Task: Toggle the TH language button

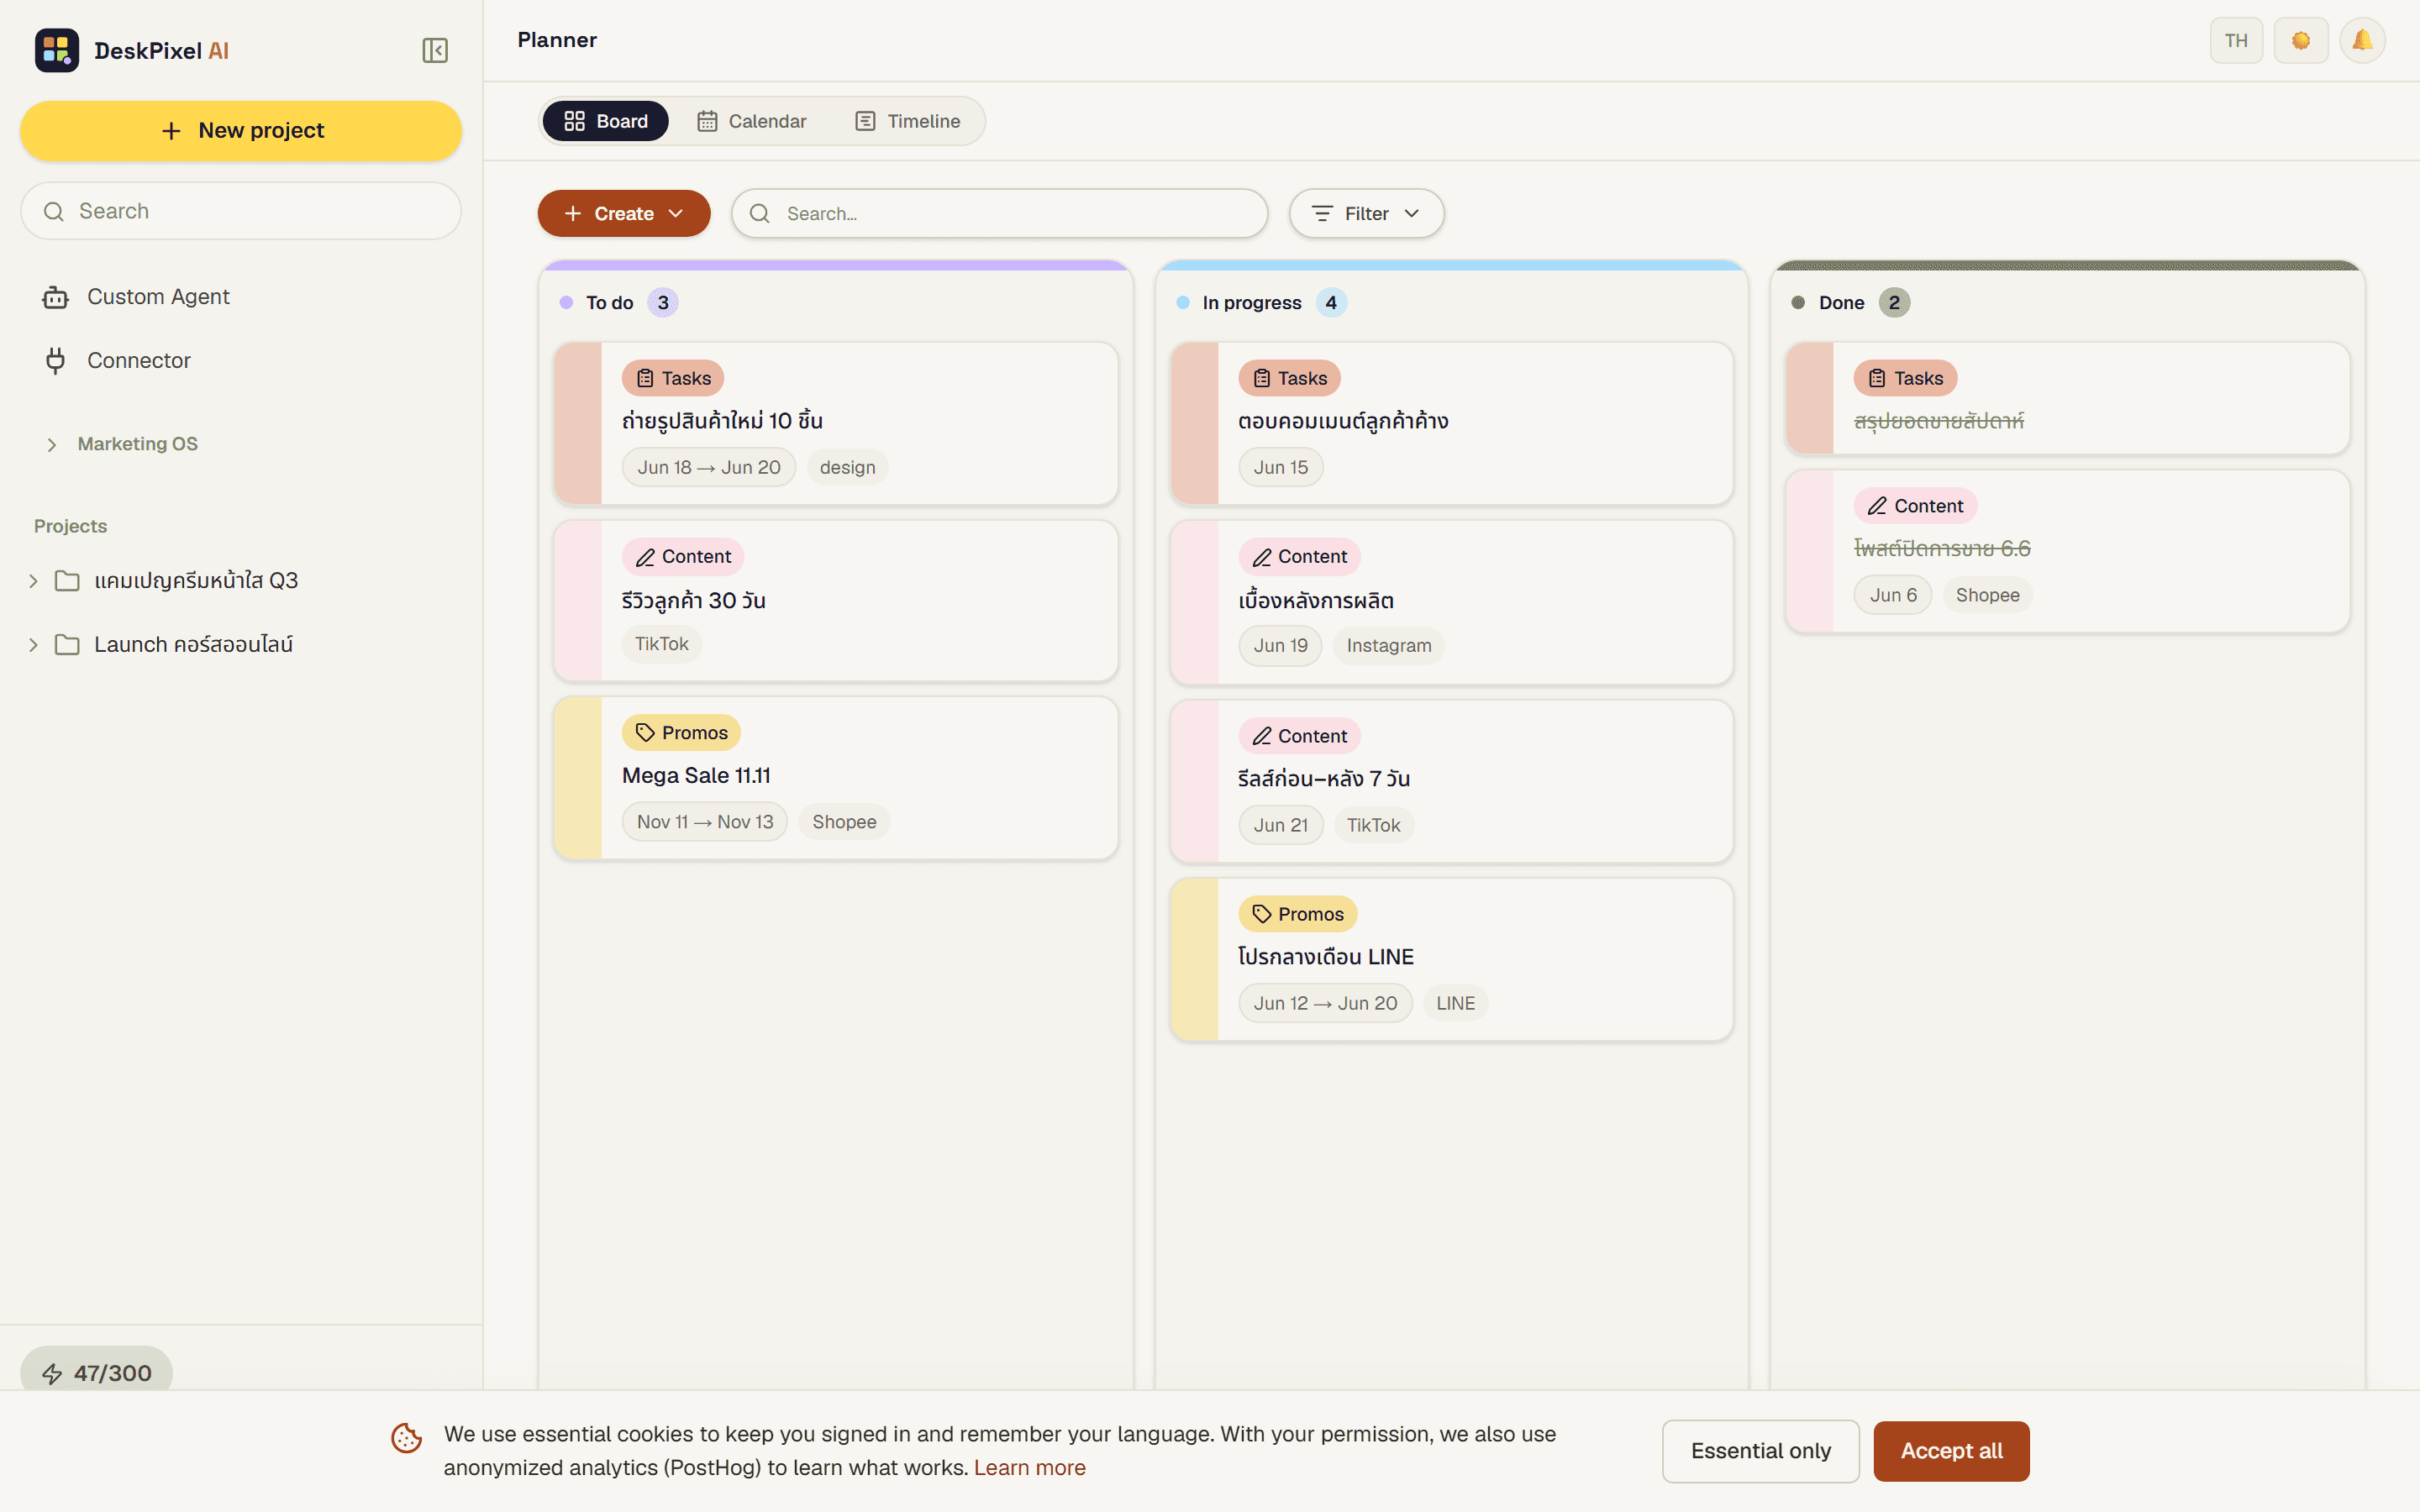Action: click(x=2236, y=41)
